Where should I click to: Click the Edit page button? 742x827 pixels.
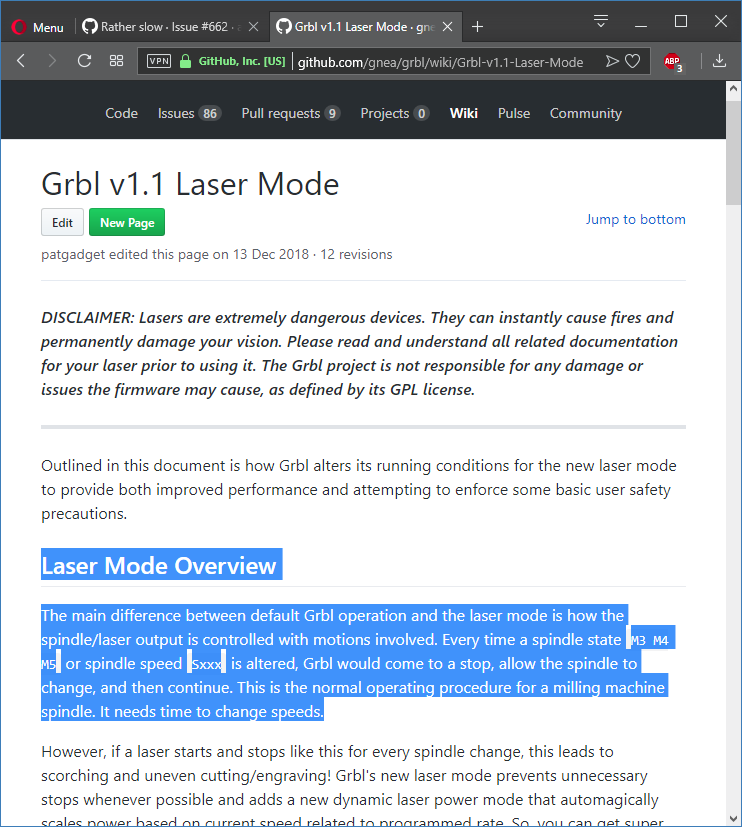[62, 223]
